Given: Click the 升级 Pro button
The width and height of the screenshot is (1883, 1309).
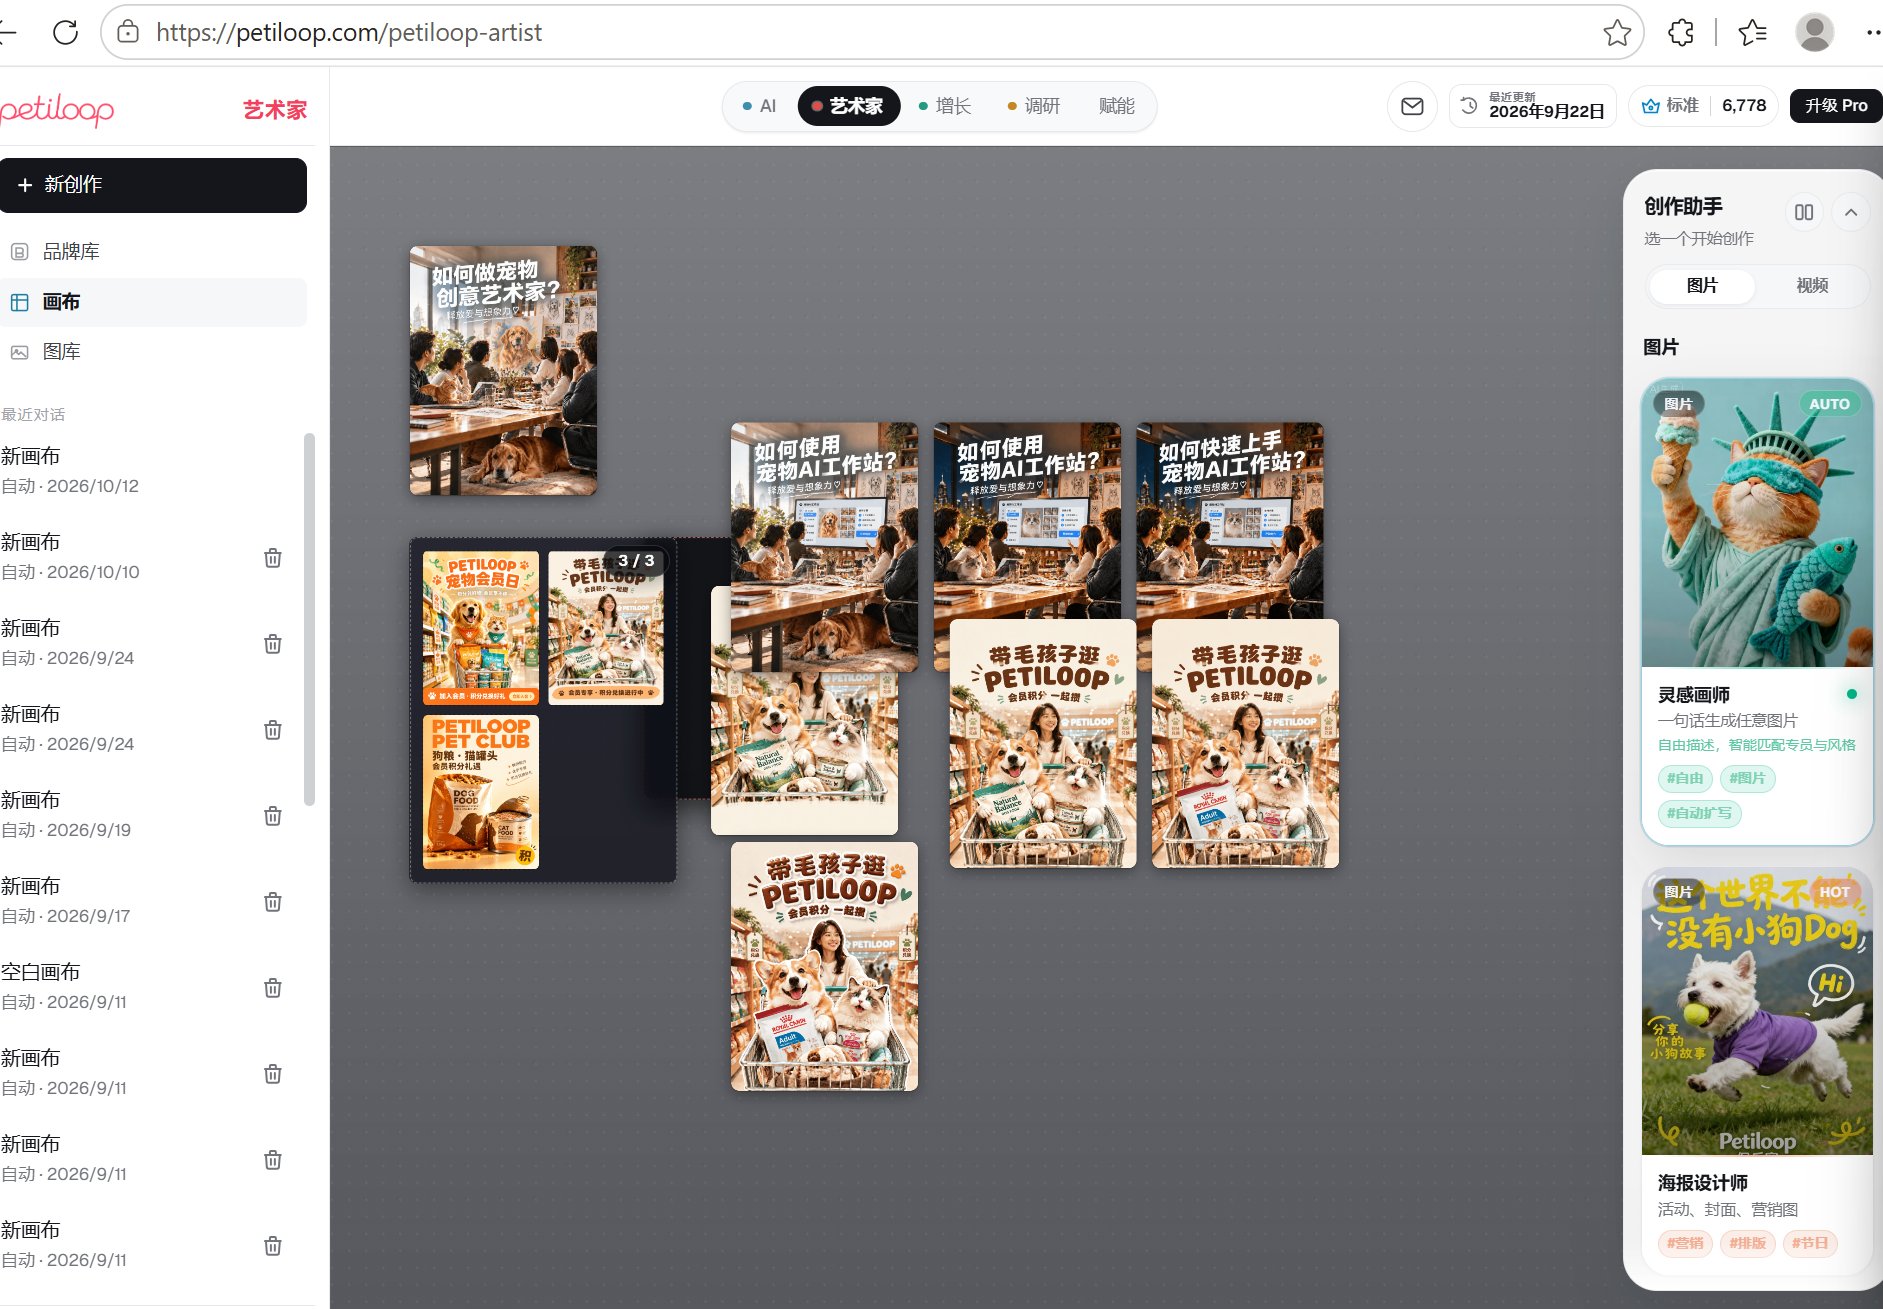Looking at the screenshot, I should point(1836,106).
